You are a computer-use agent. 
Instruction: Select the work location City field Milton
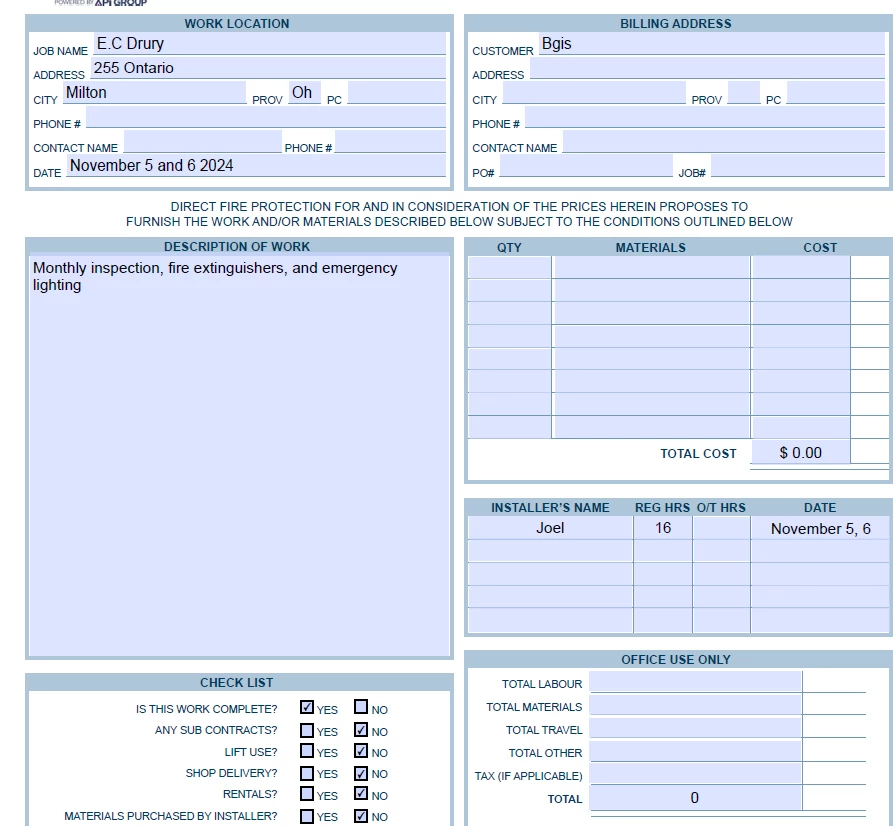[154, 92]
